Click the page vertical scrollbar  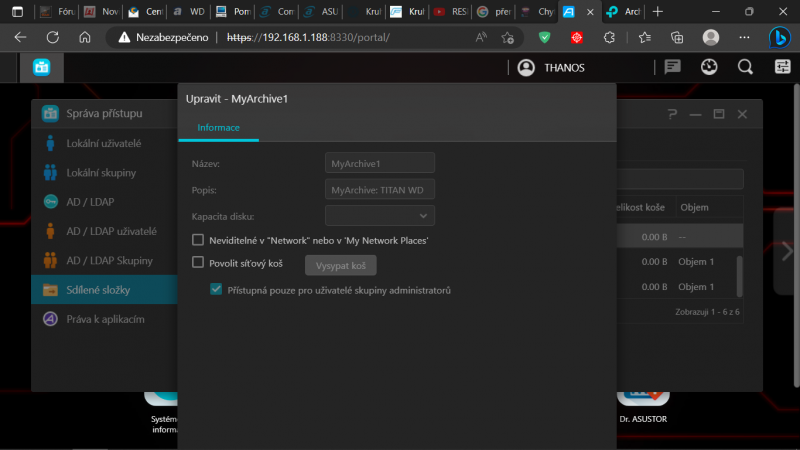coord(796,235)
